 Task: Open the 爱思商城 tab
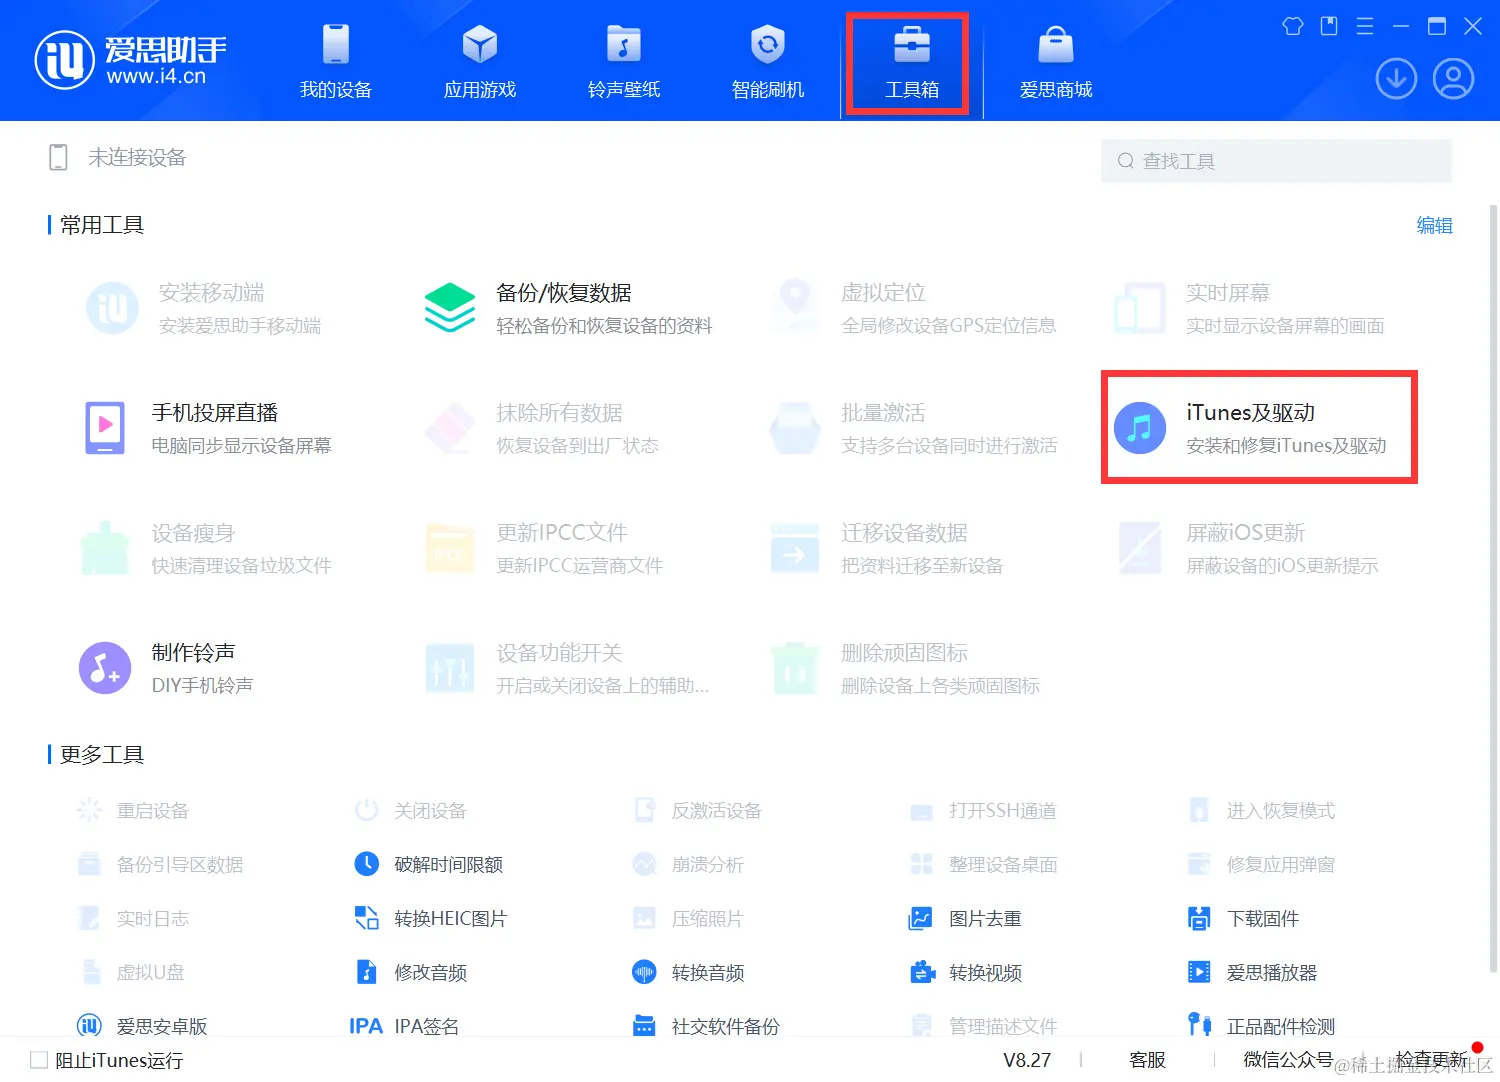(1056, 62)
